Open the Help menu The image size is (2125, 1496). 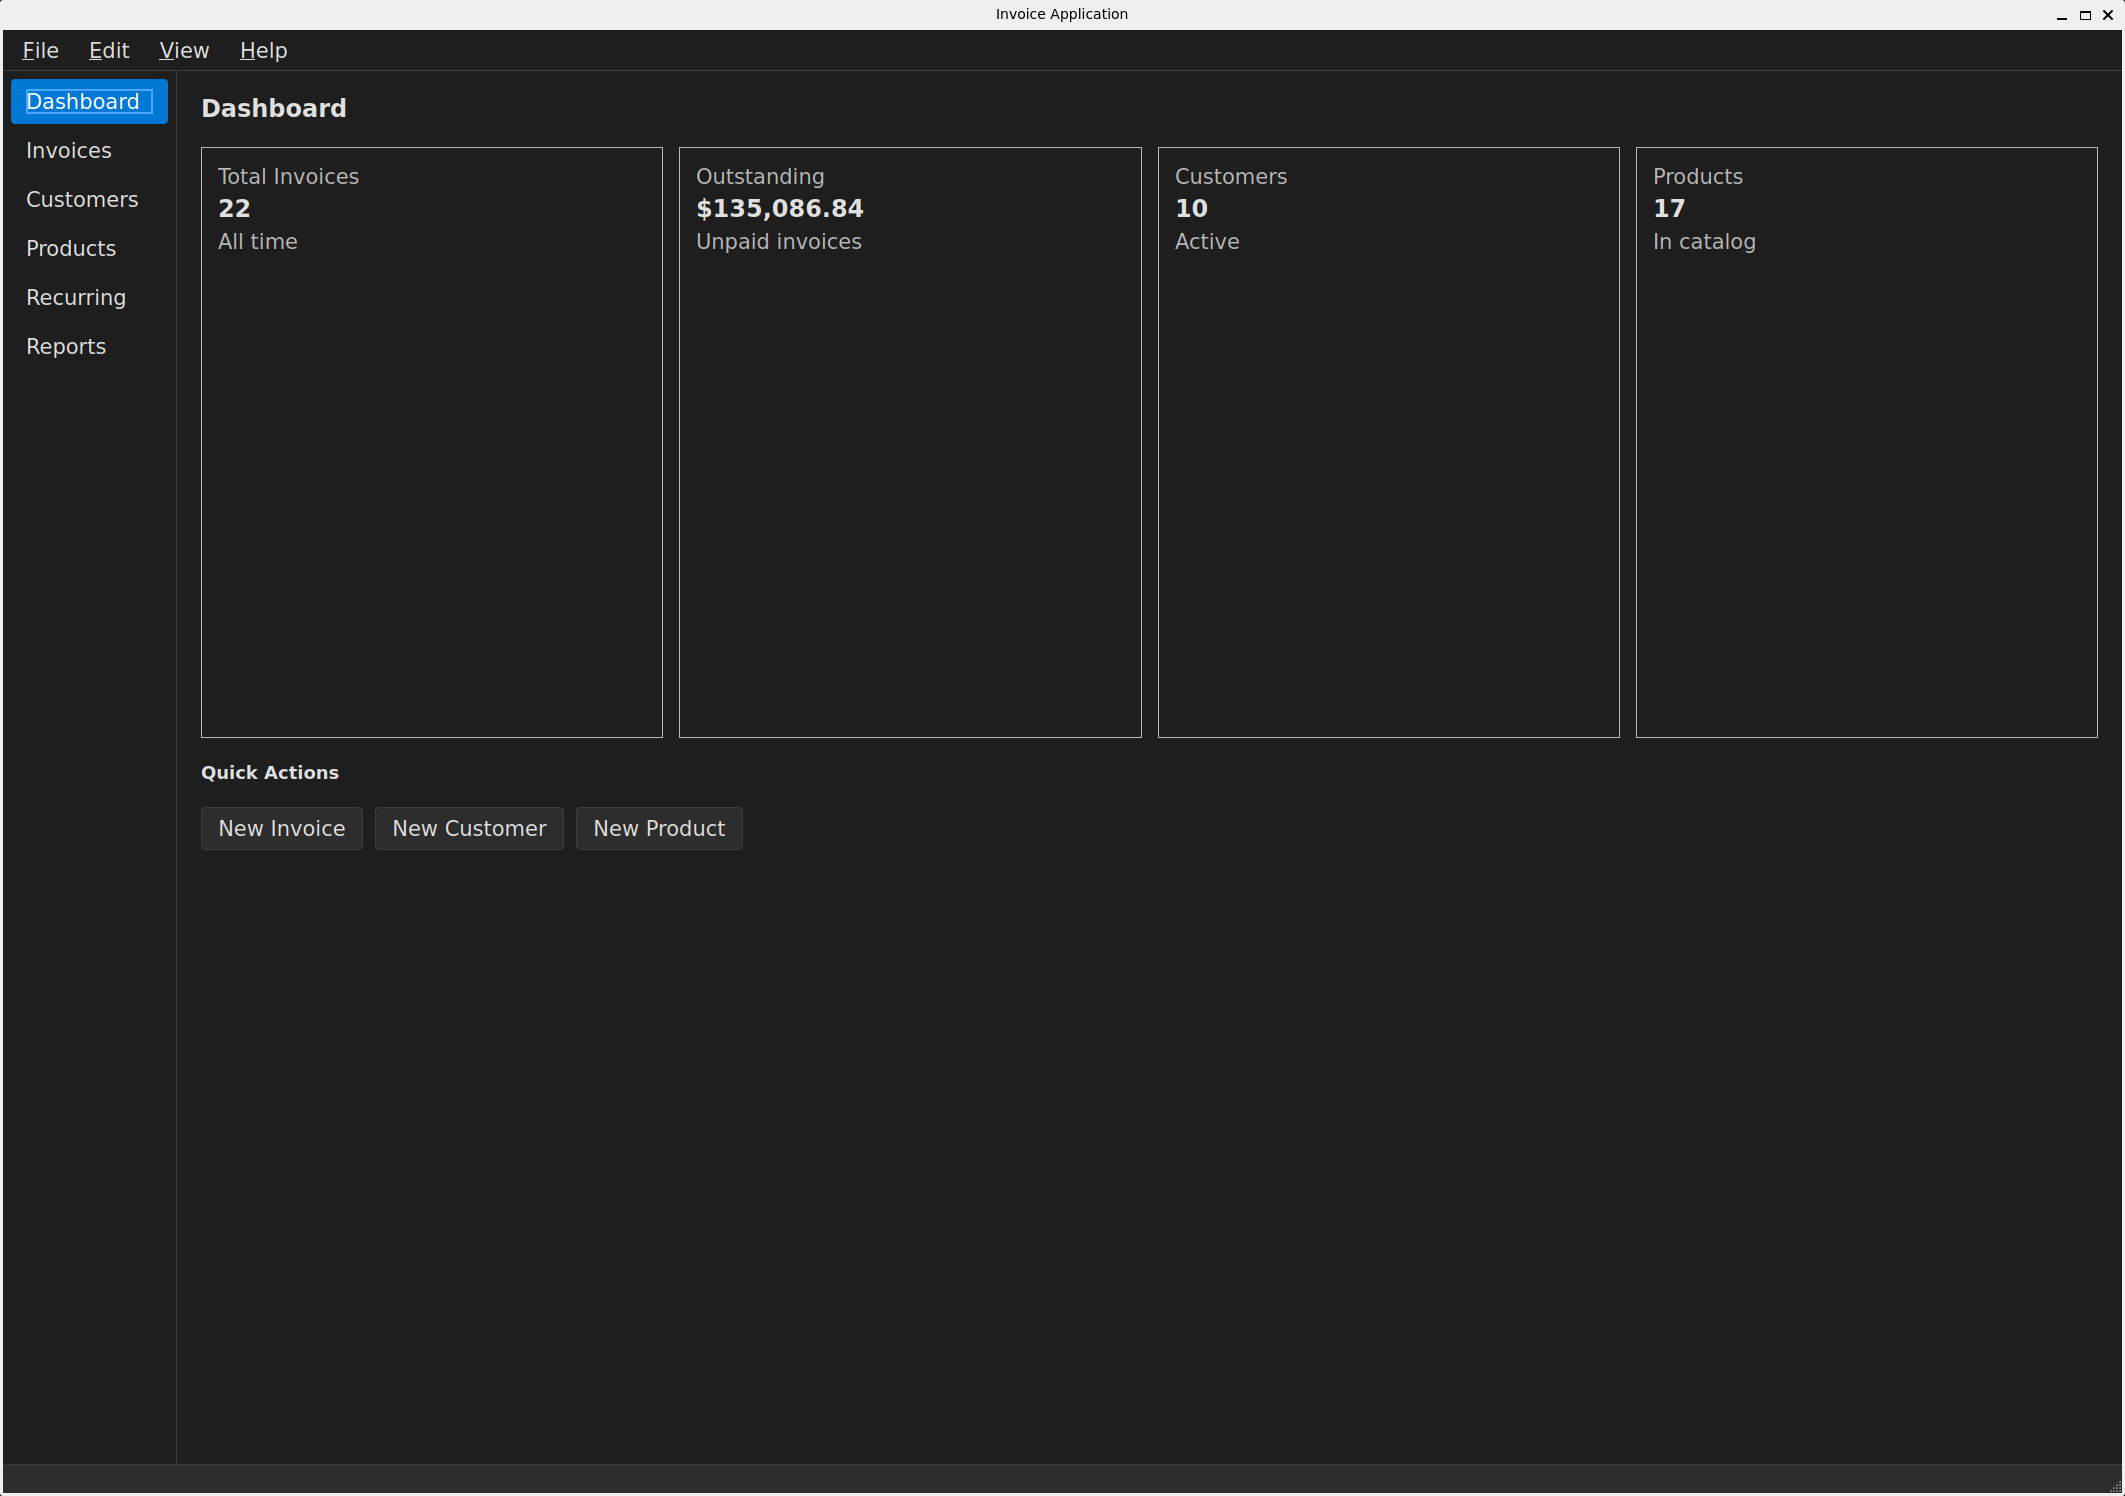coord(262,50)
